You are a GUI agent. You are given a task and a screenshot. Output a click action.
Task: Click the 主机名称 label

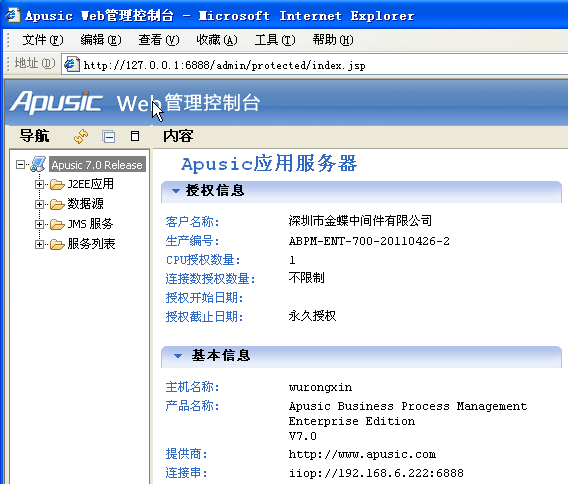192,387
